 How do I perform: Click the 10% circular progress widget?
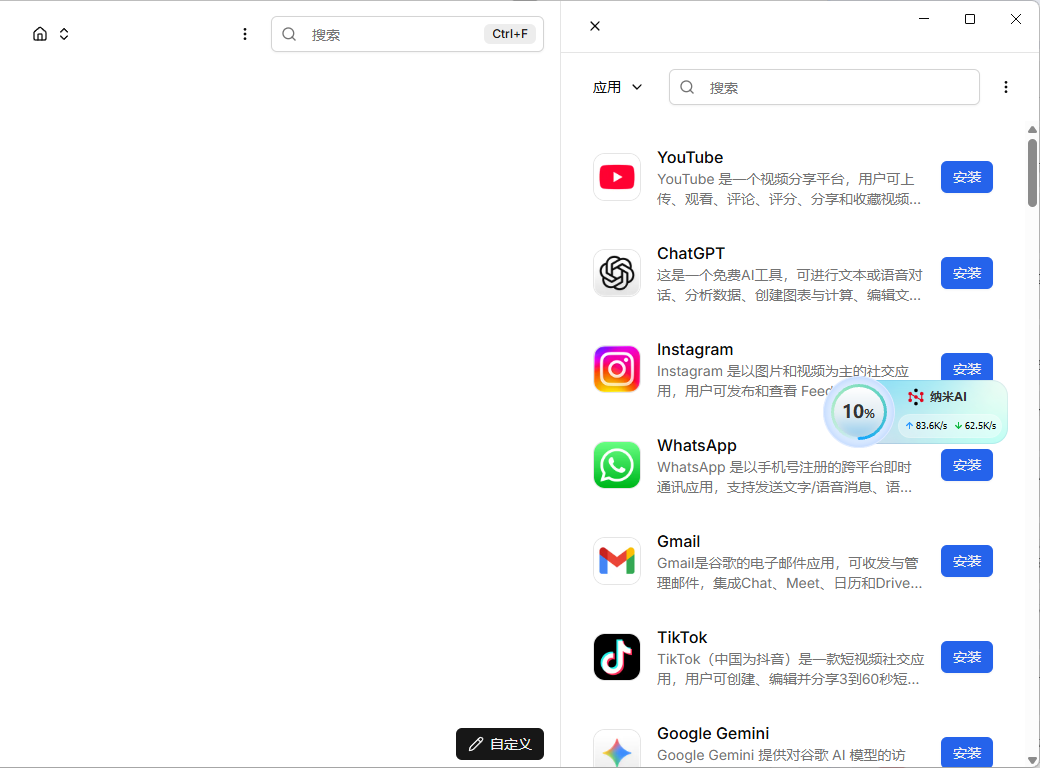coord(859,412)
